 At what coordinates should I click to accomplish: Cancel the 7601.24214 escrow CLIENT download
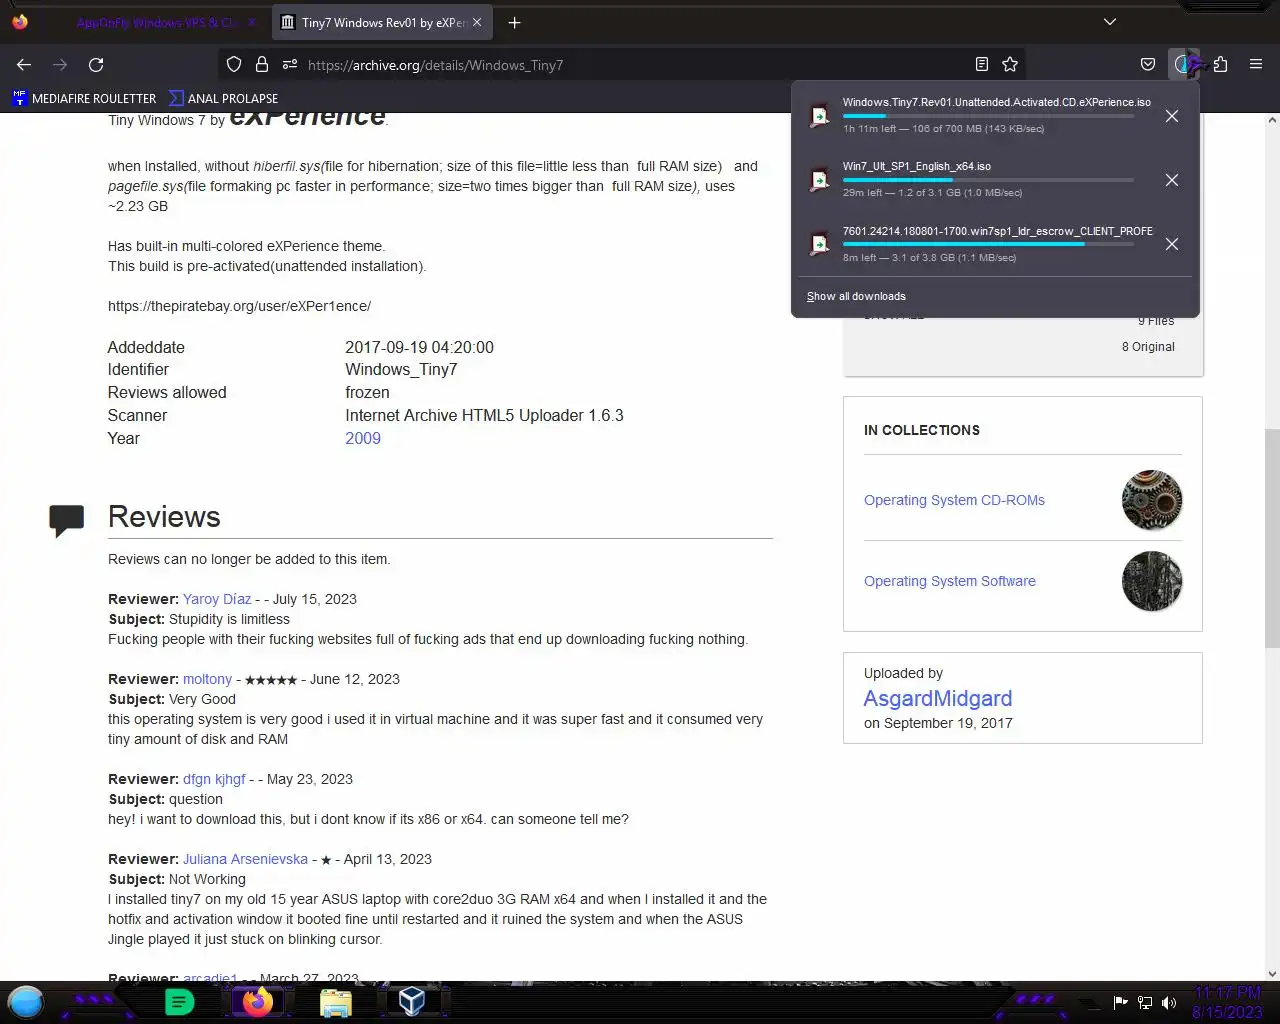click(1172, 244)
